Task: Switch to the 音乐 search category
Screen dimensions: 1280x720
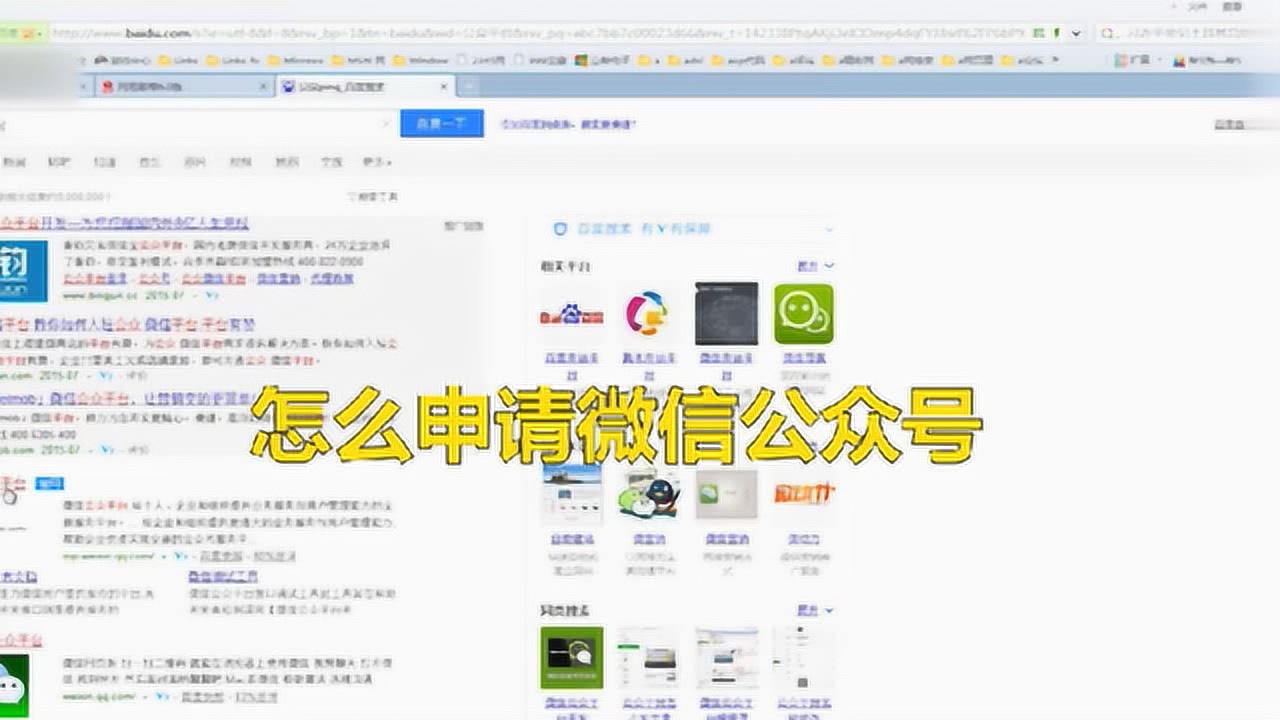Action: pos(150,162)
